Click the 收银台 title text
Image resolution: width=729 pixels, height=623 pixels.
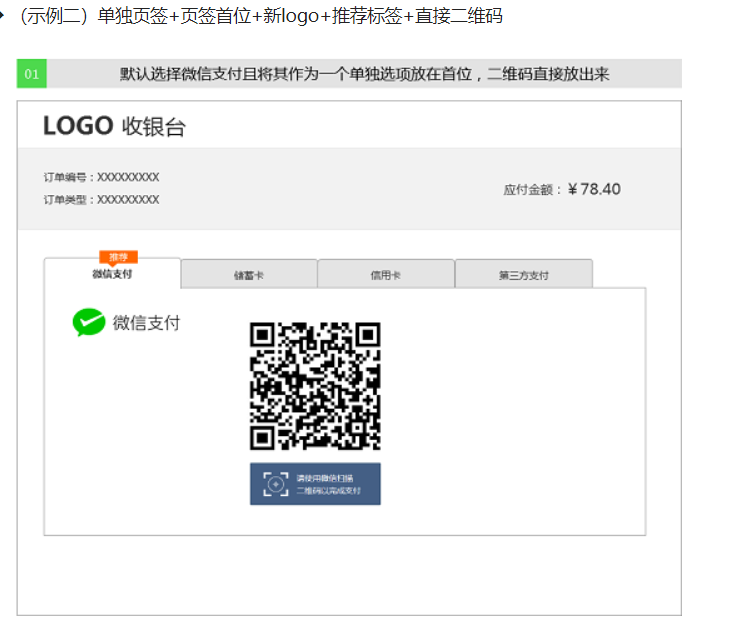tap(154, 126)
